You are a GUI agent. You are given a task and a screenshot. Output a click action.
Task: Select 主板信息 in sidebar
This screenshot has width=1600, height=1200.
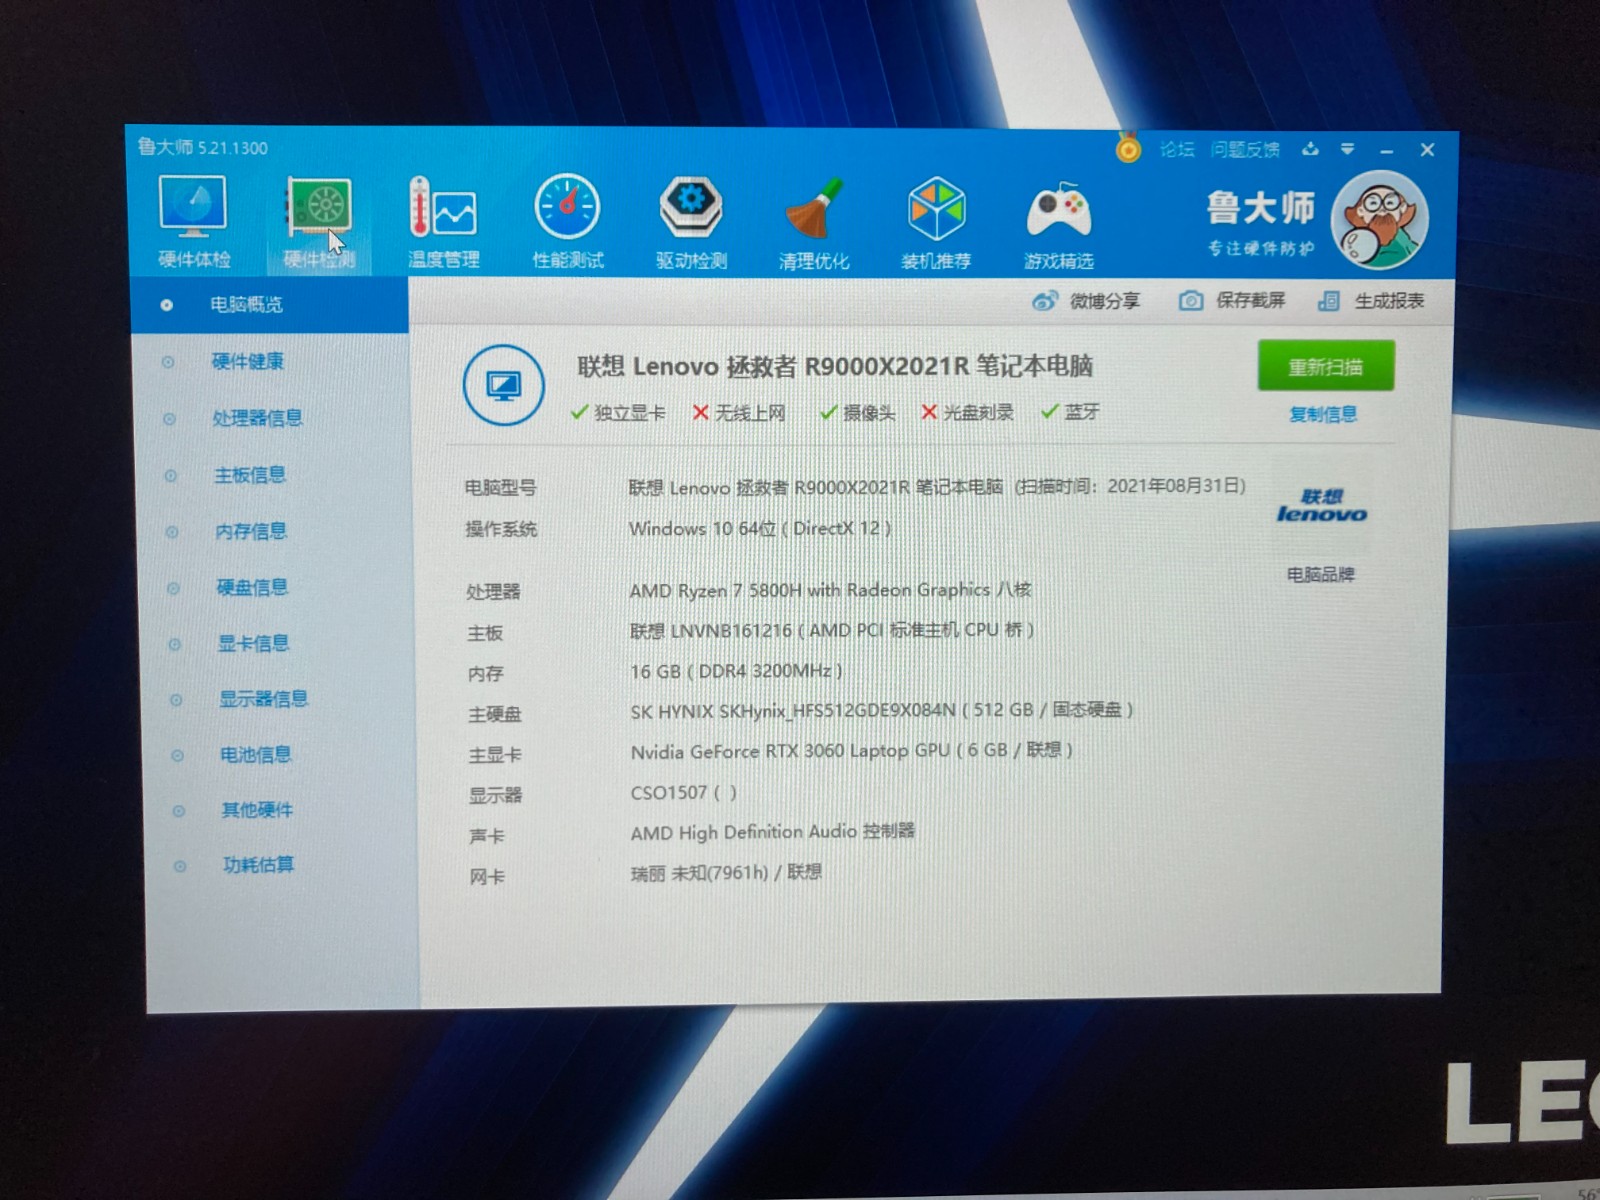point(250,475)
